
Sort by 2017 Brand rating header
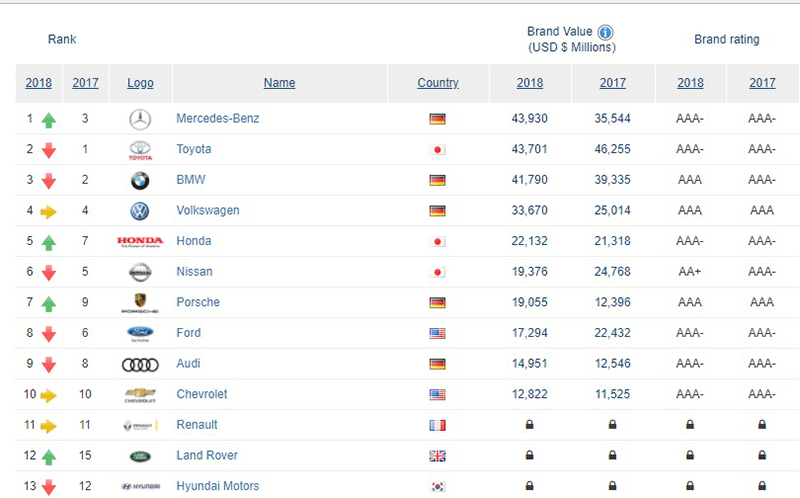[x=762, y=83]
